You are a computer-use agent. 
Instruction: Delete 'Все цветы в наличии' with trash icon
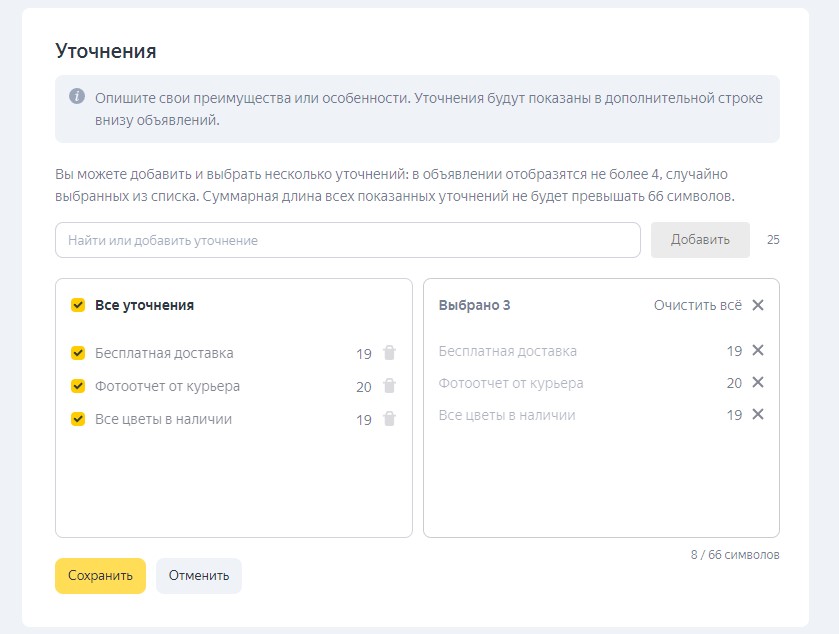point(390,419)
